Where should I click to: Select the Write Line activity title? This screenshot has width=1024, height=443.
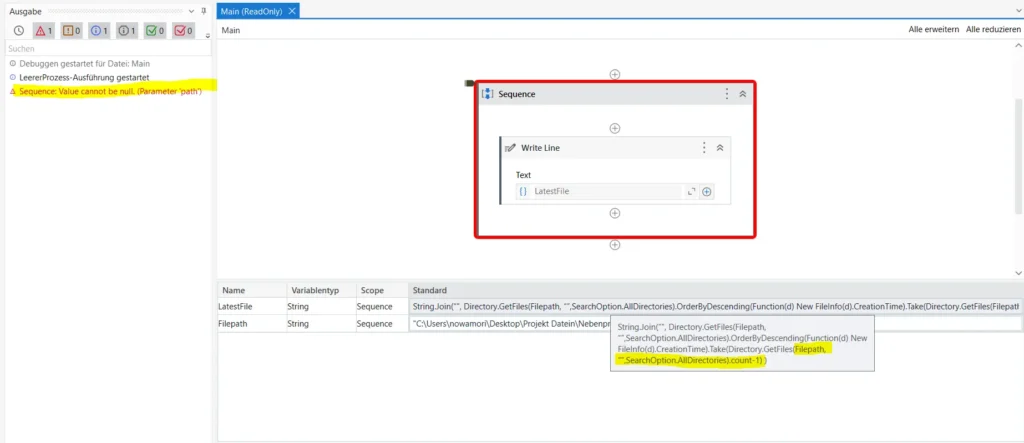[x=540, y=148]
